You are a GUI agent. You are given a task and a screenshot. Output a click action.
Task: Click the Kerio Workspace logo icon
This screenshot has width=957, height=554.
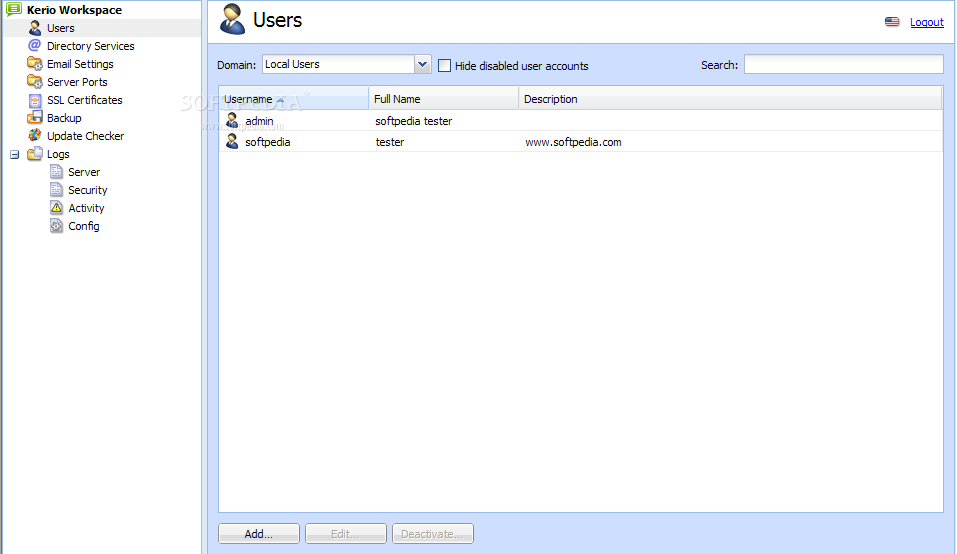tap(14, 9)
